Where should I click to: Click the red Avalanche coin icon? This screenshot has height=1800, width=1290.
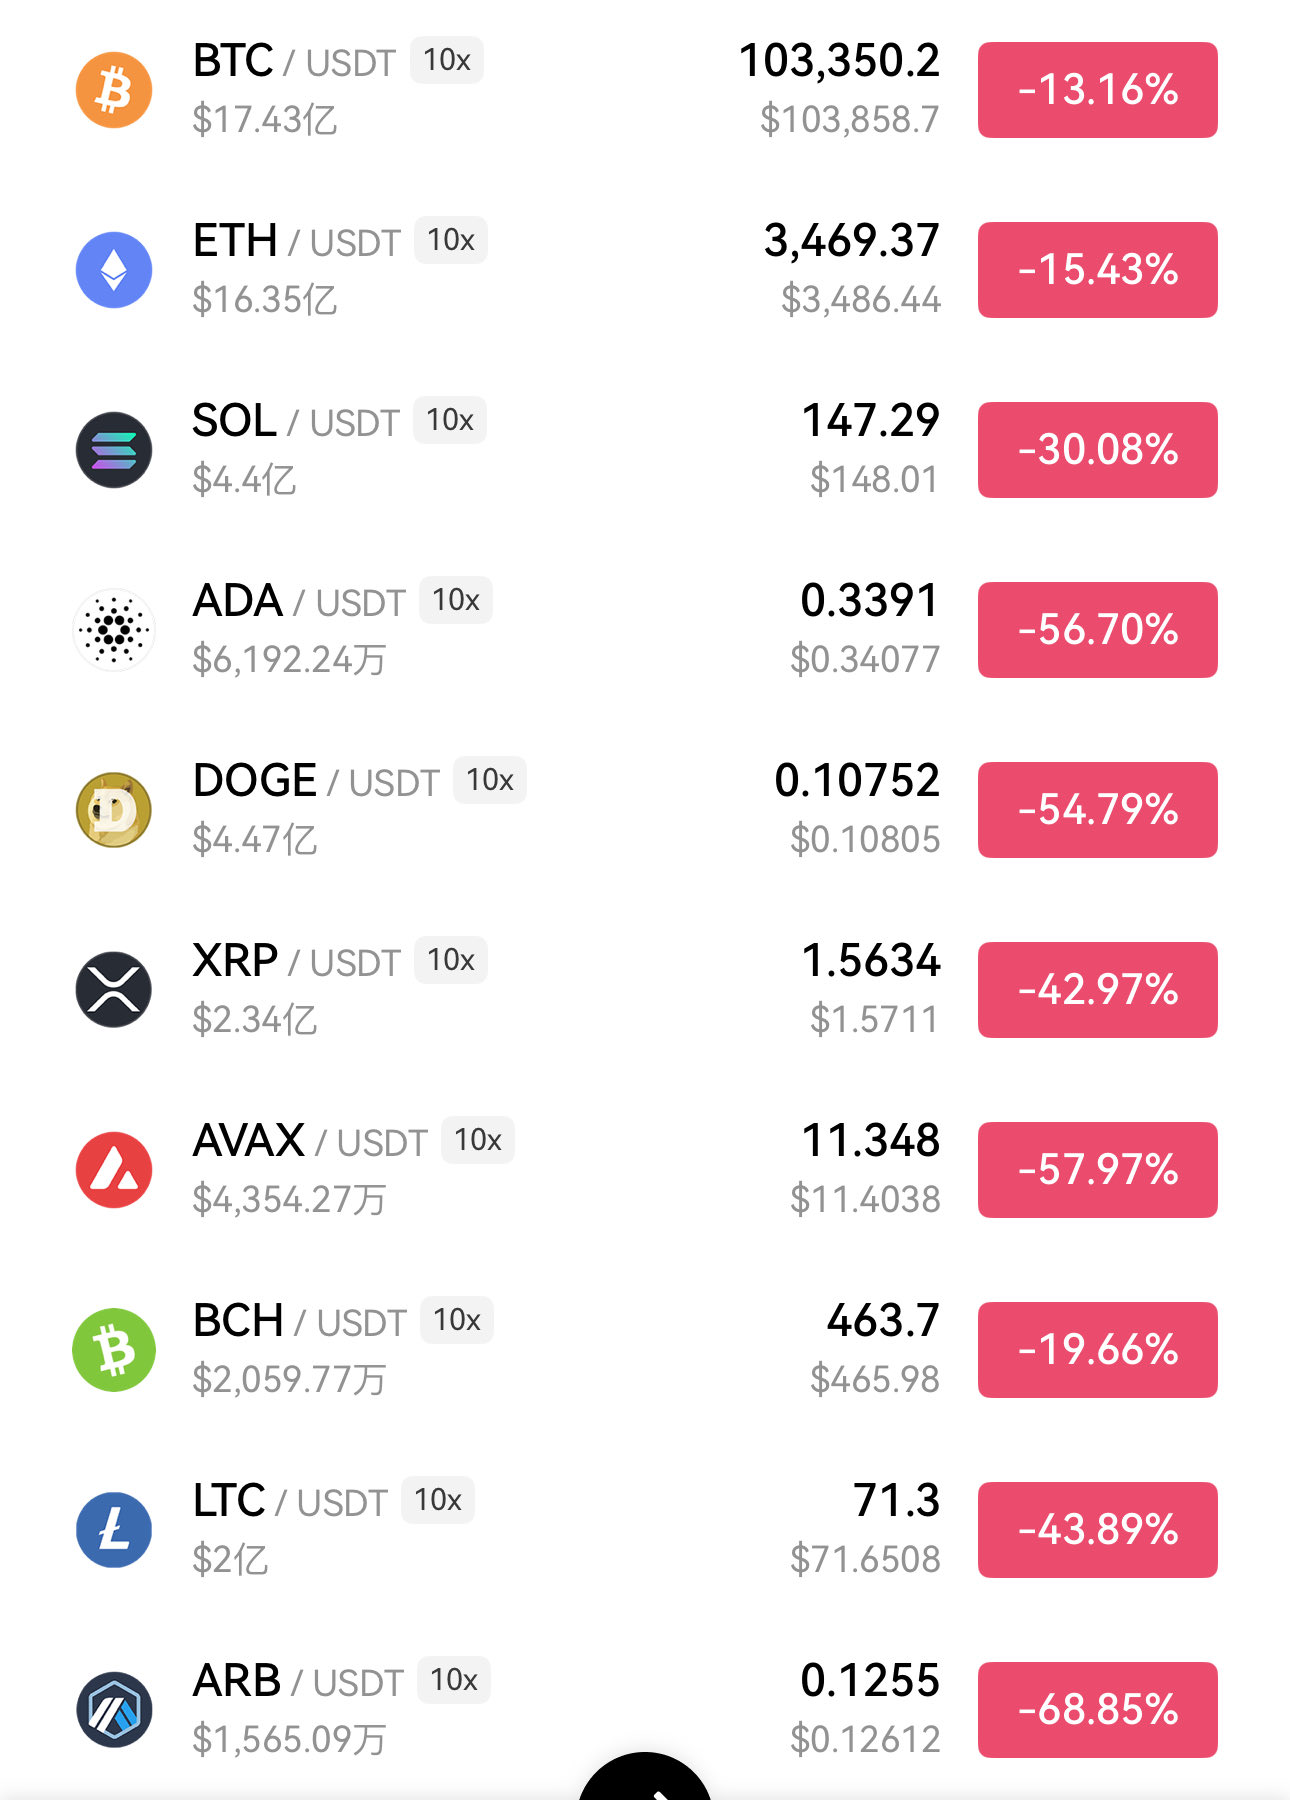pyautogui.click(x=114, y=1170)
